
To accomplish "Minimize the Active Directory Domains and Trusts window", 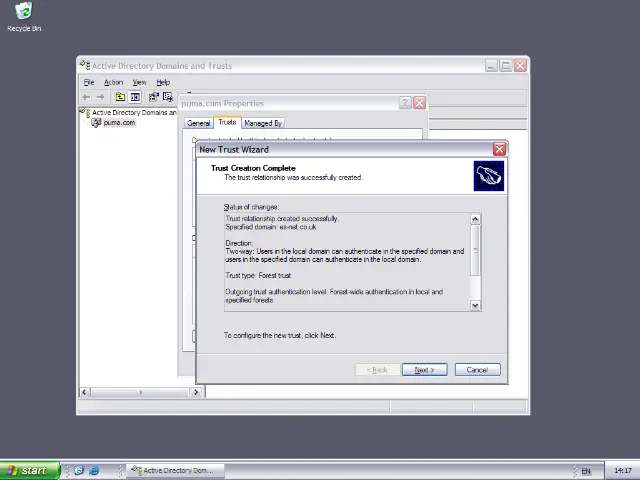I will tap(491, 66).
